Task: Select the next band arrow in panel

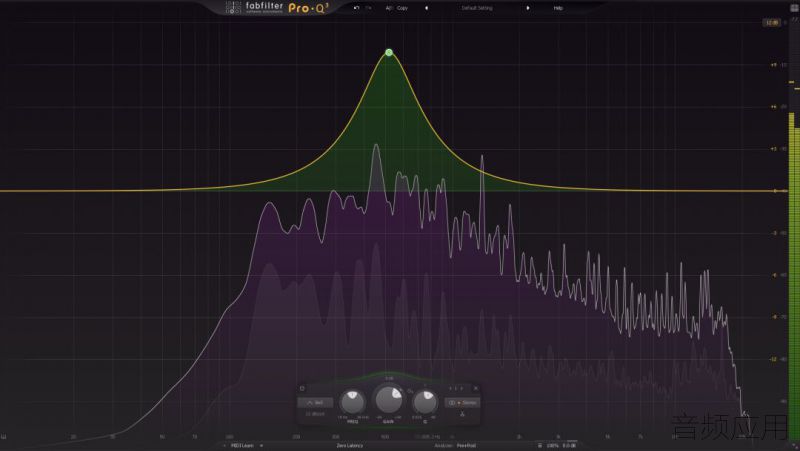Action: [x=462, y=388]
